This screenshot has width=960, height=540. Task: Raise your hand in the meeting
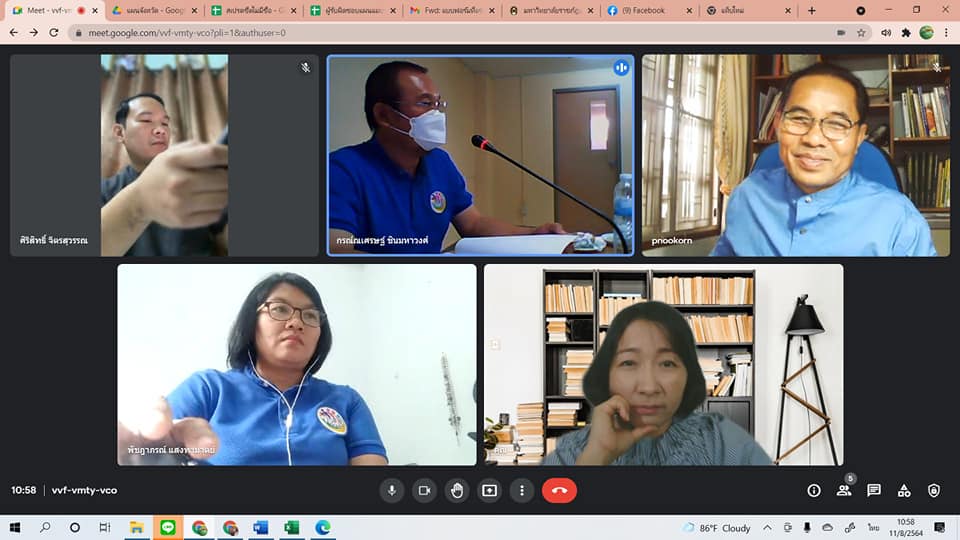tap(457, 490)
